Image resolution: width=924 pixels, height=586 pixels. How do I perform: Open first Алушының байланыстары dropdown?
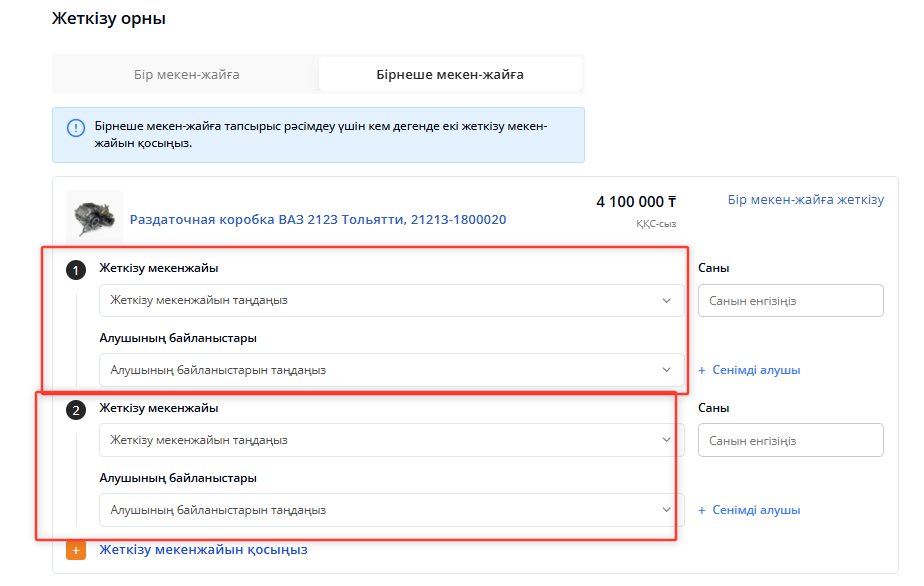click(x=390, y=370)
